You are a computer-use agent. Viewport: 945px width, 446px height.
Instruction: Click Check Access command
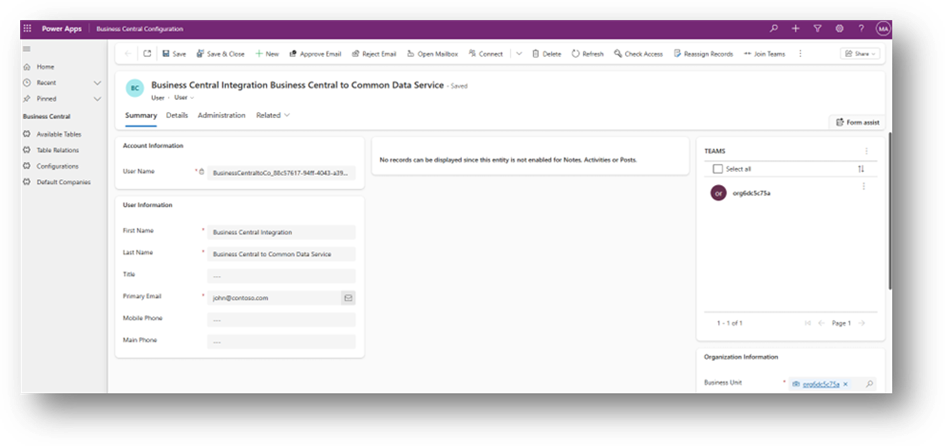click(x=638, y=54)
